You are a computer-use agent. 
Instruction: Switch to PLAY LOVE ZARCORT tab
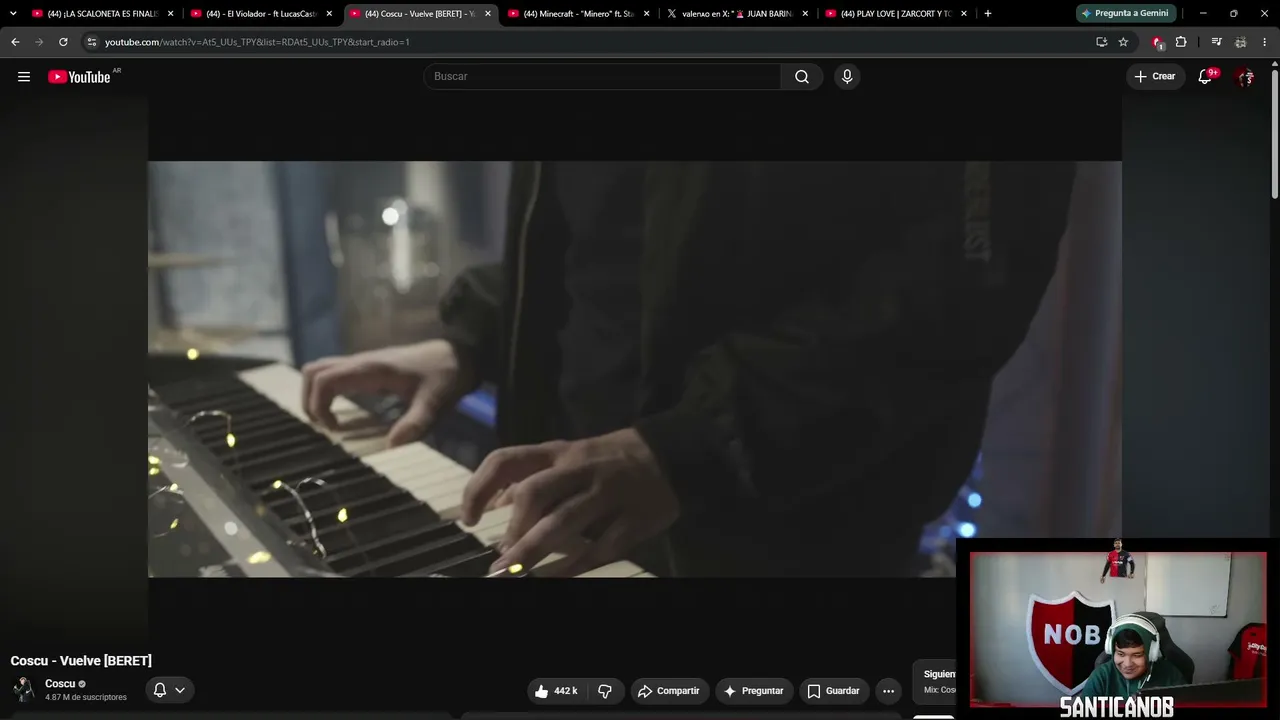[897, 14]
